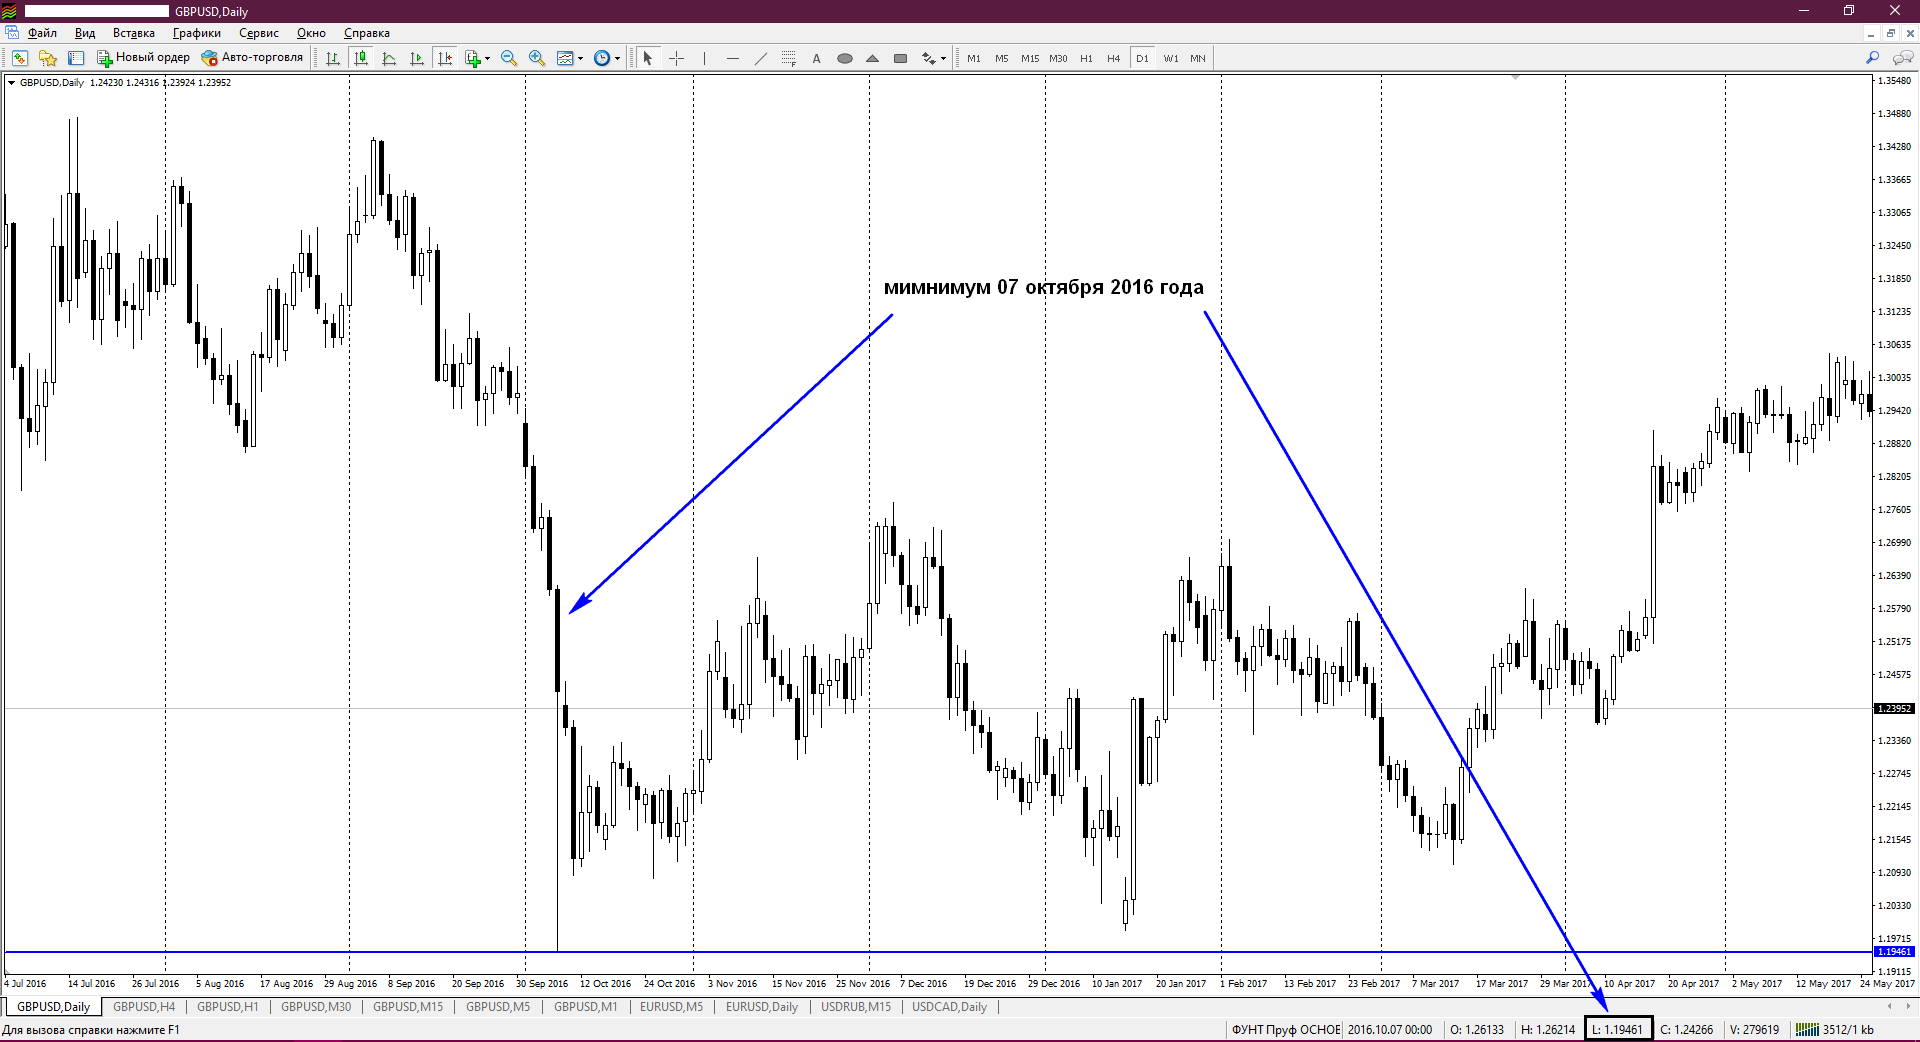Open the Графики menu
Screen dimensions: 1920x1042
click(197, 33)
